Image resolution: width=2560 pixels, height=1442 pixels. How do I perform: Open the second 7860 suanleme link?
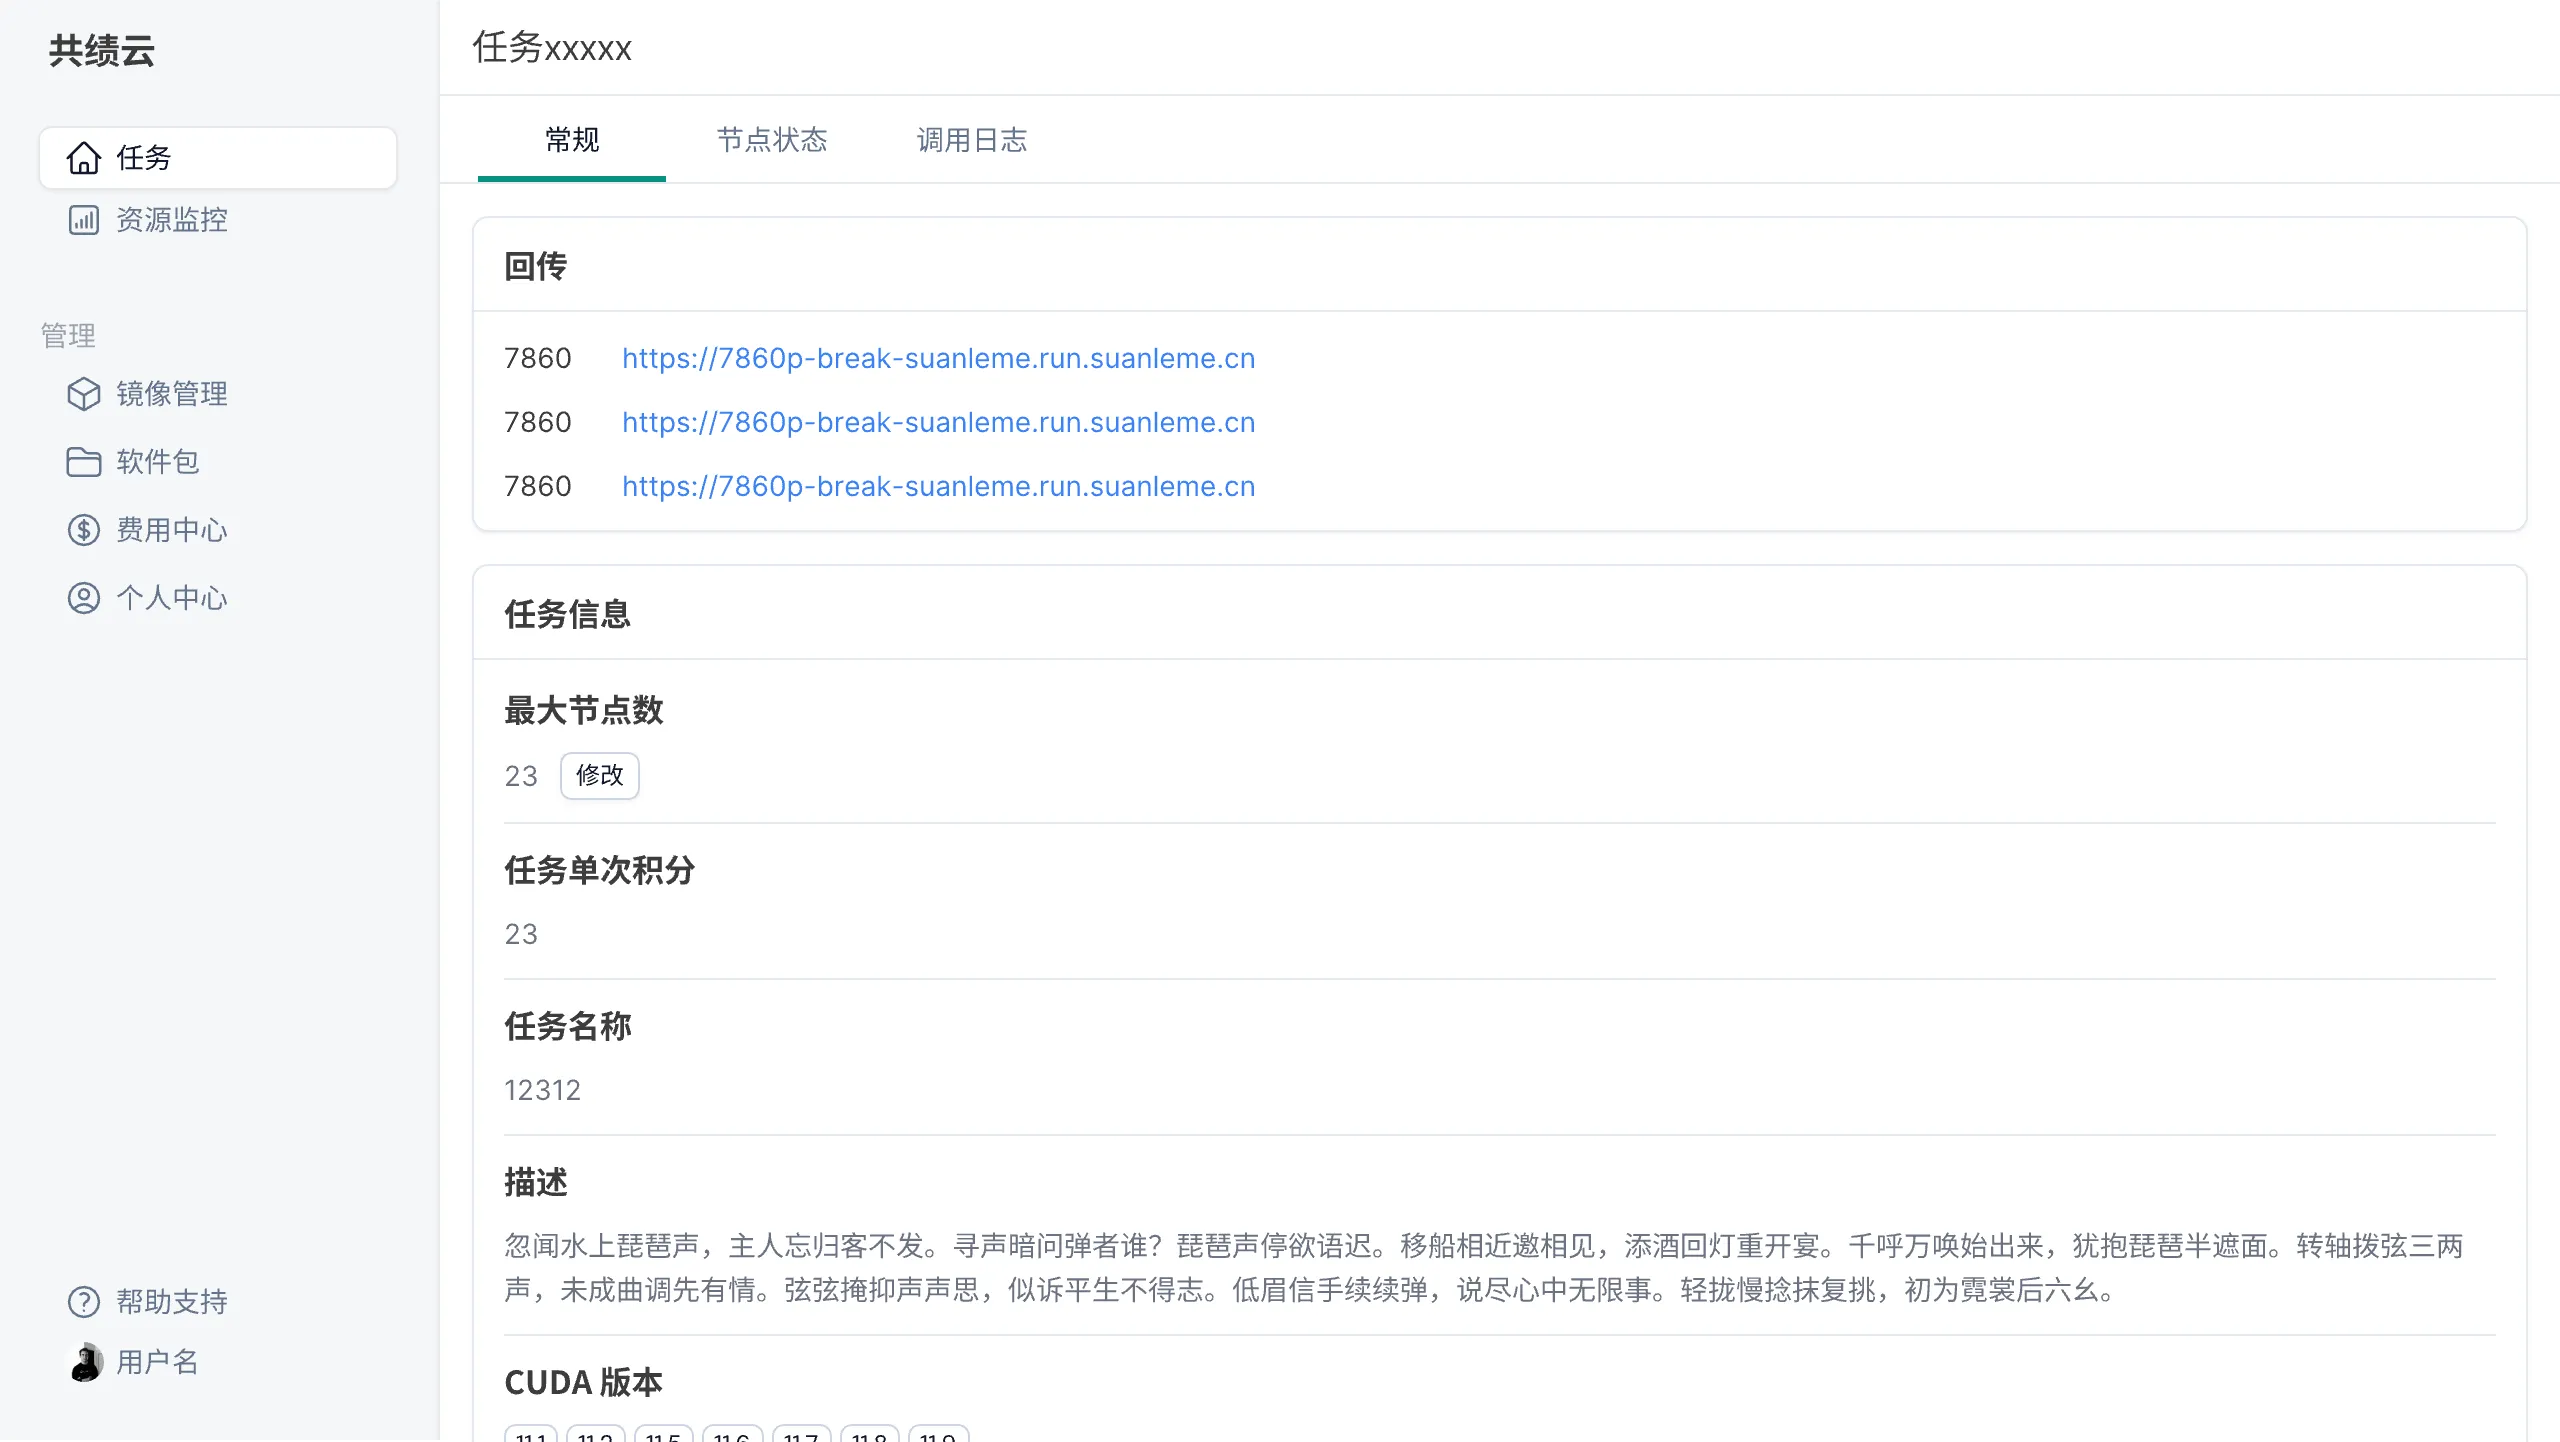938,421
